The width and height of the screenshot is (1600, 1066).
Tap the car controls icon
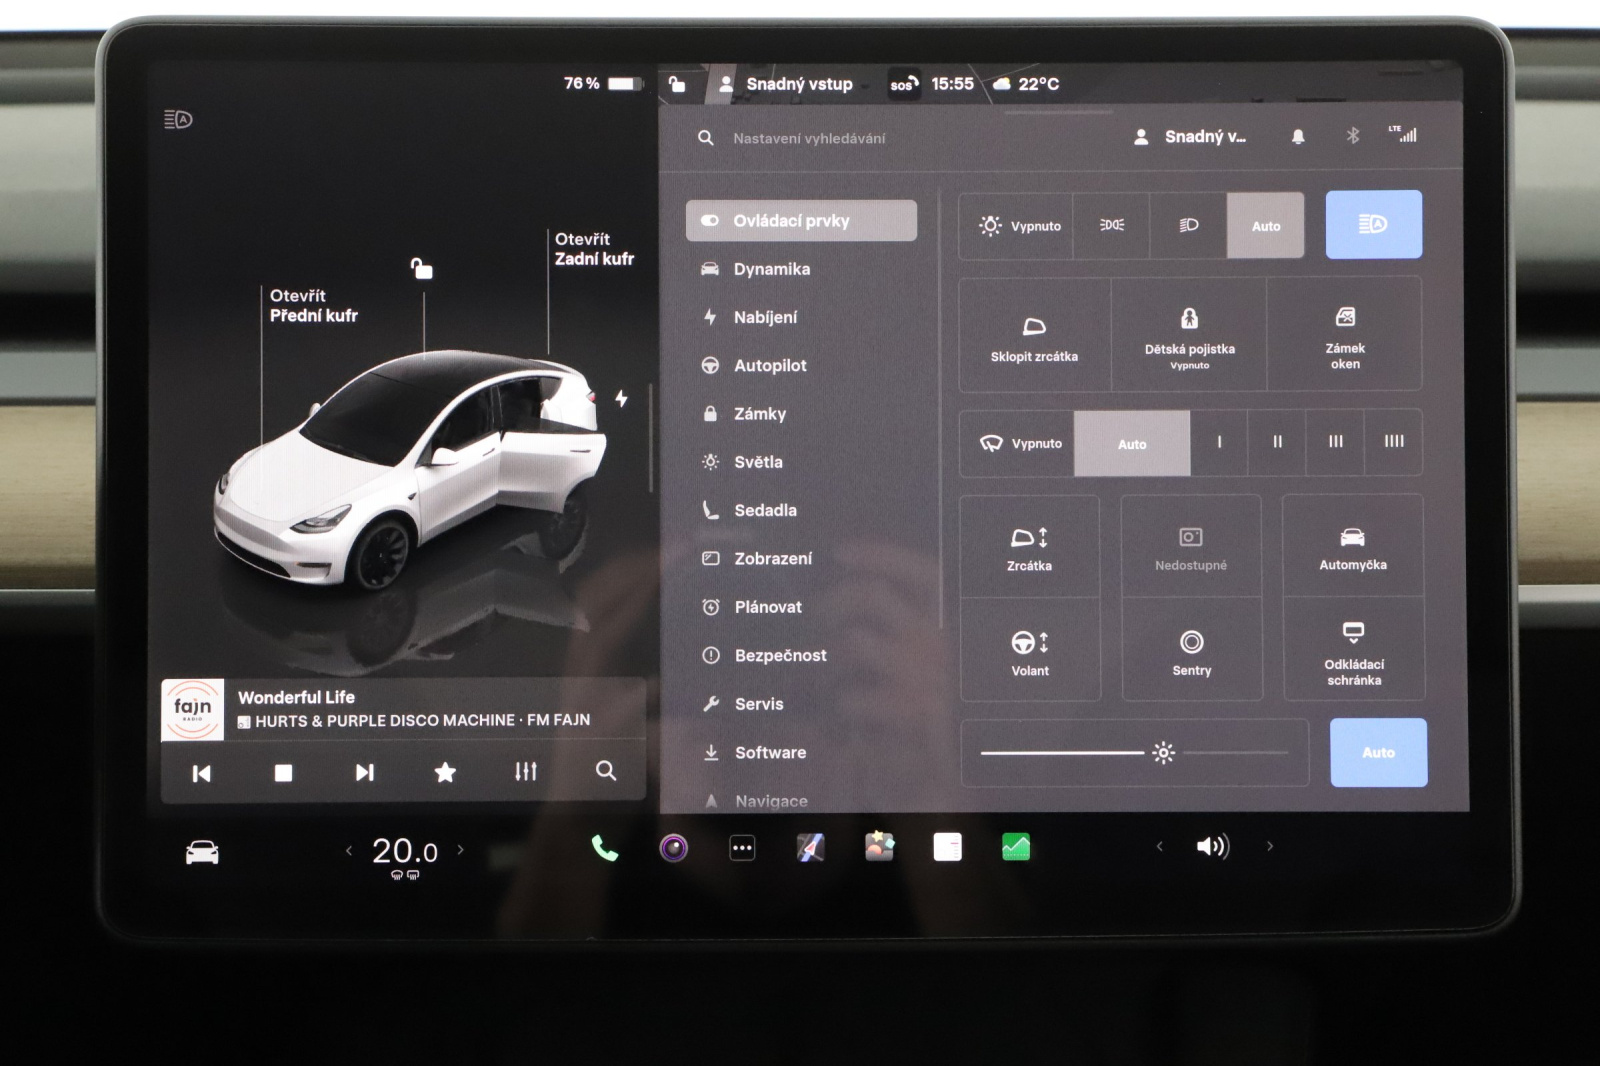[x=202, y=852]
